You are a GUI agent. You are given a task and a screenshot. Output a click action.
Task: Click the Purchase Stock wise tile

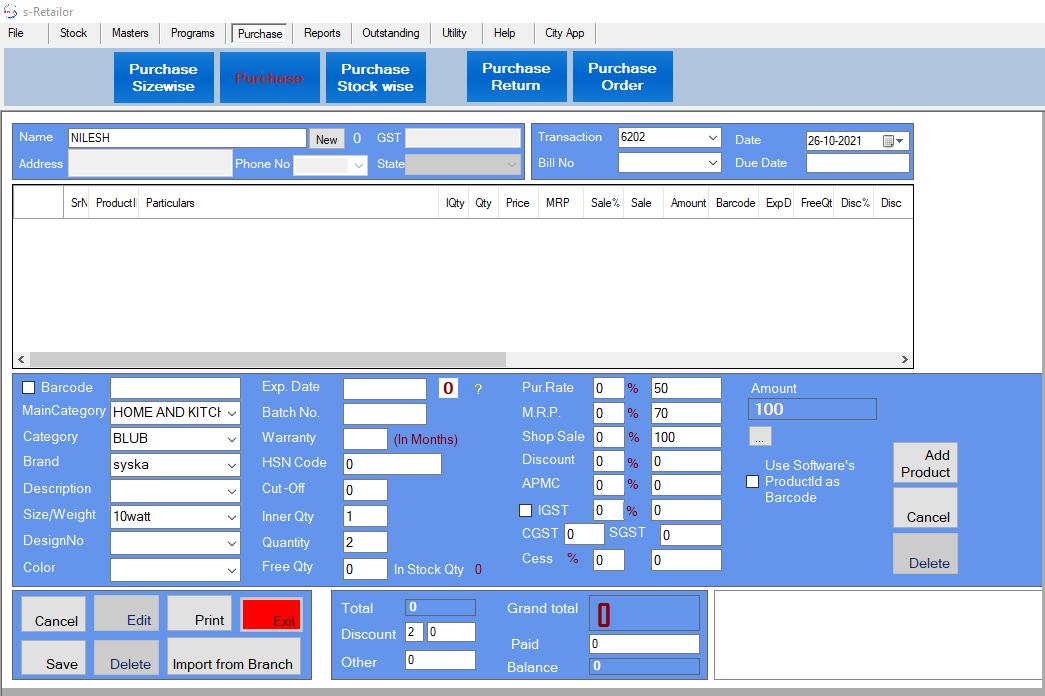click(x=375, y=77)
